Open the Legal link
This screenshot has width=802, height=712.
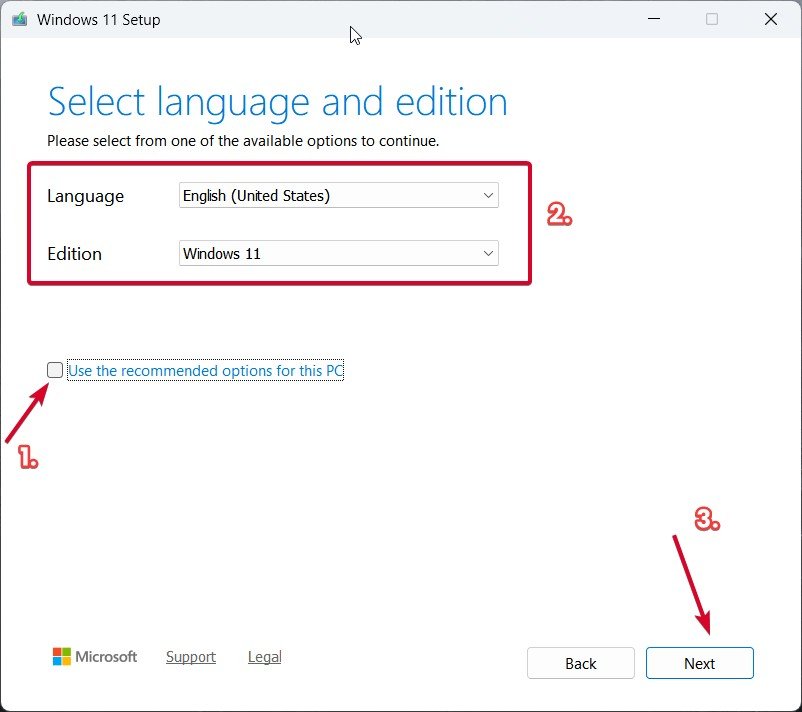click(x=264, y=656)
